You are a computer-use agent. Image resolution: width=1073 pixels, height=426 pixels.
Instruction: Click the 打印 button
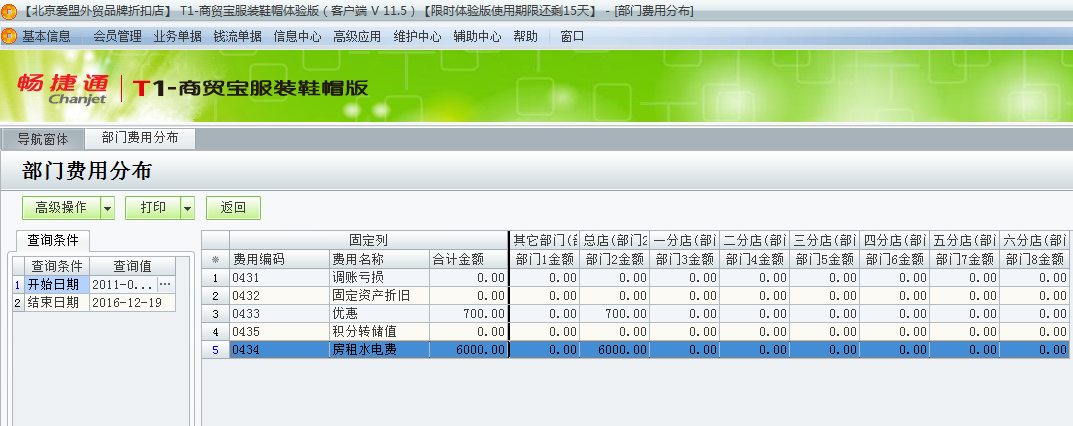(153, 208)
